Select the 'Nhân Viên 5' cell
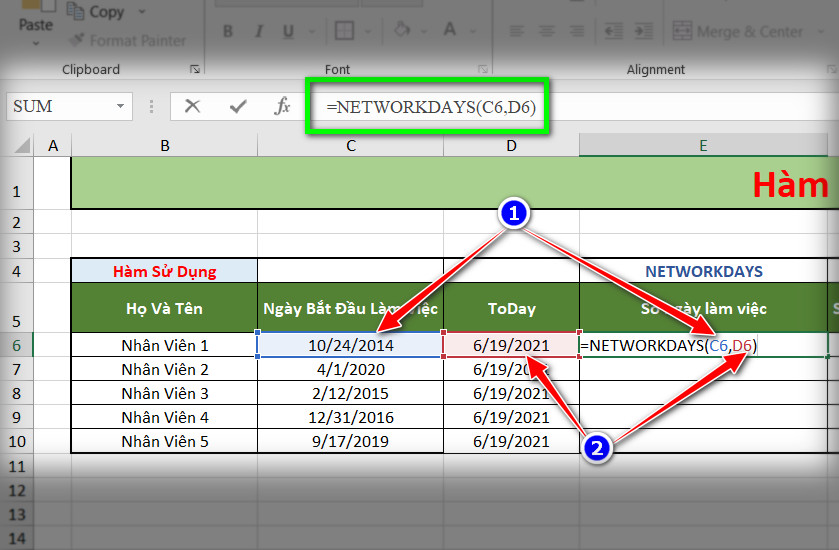839x550 pixels. [164, 441]
